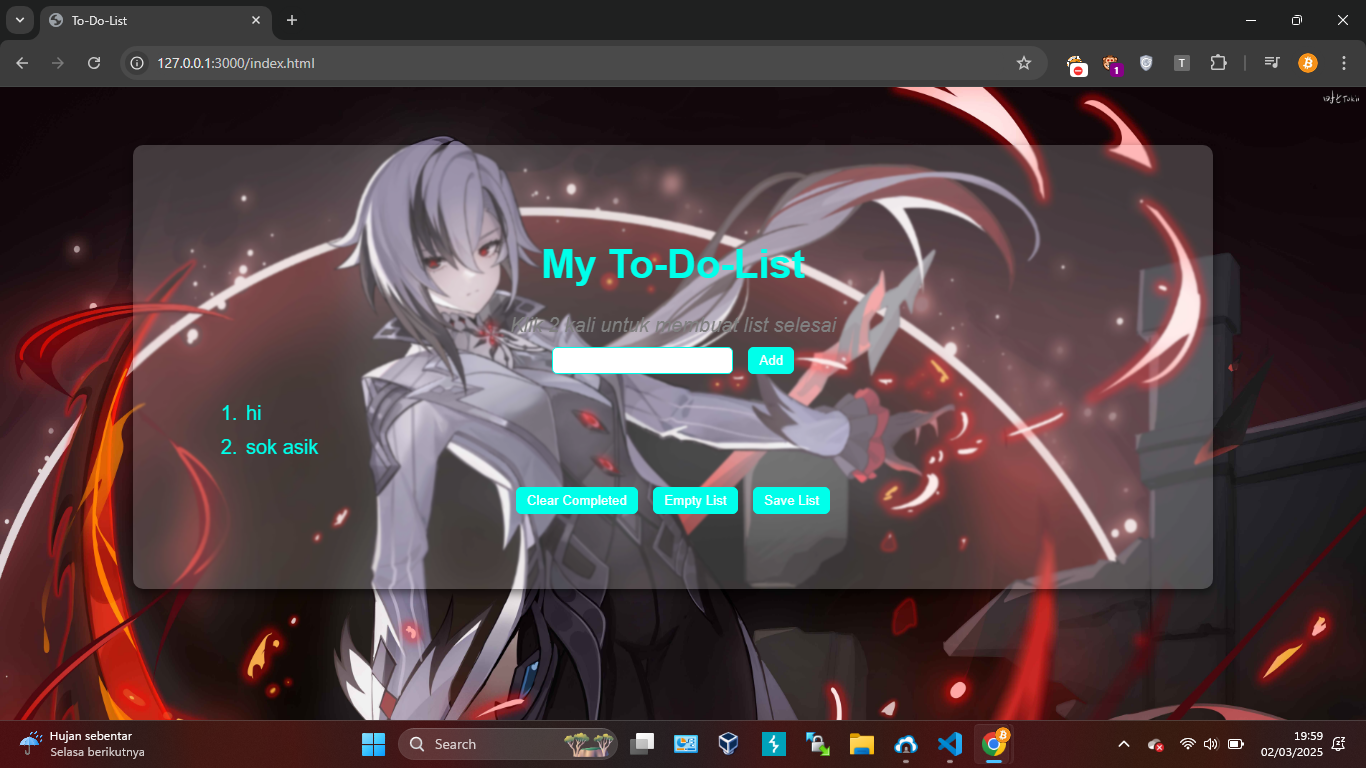
Task: Click the Save List button
Action: (x=791, y=501)
